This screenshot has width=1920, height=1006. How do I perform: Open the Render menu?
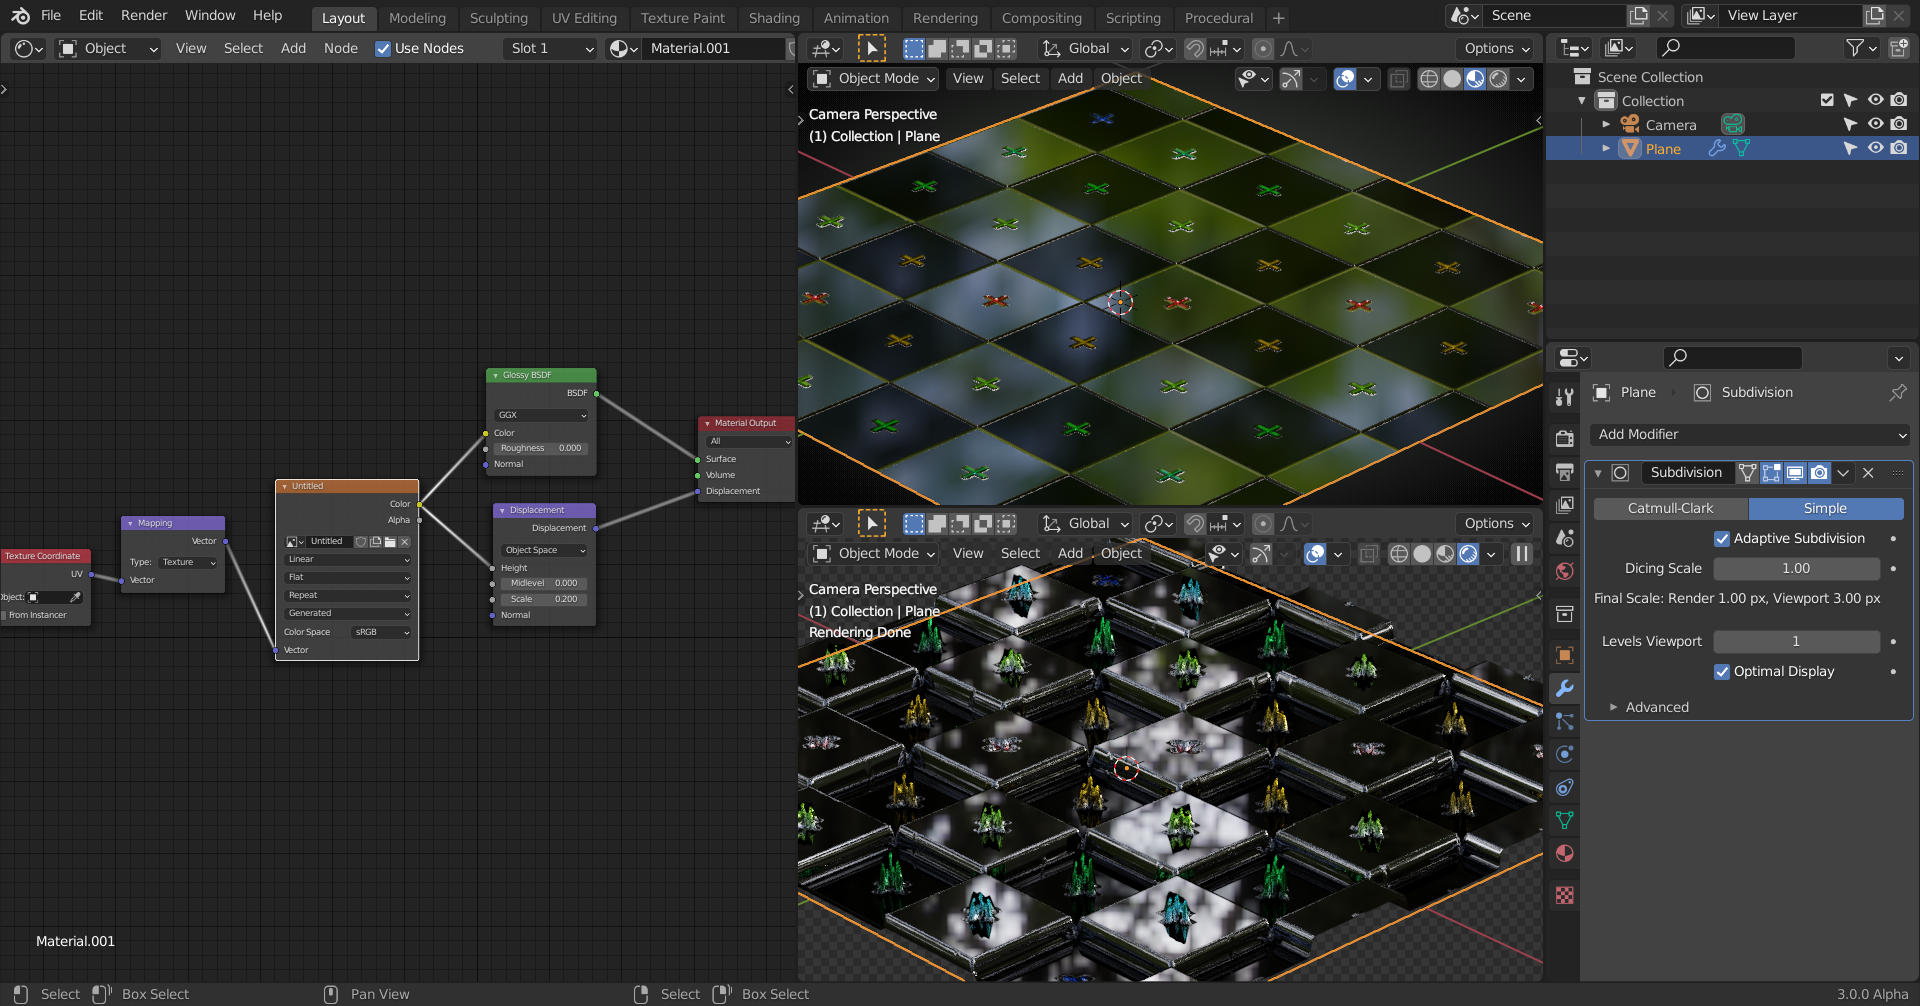[x=144, y=16]
